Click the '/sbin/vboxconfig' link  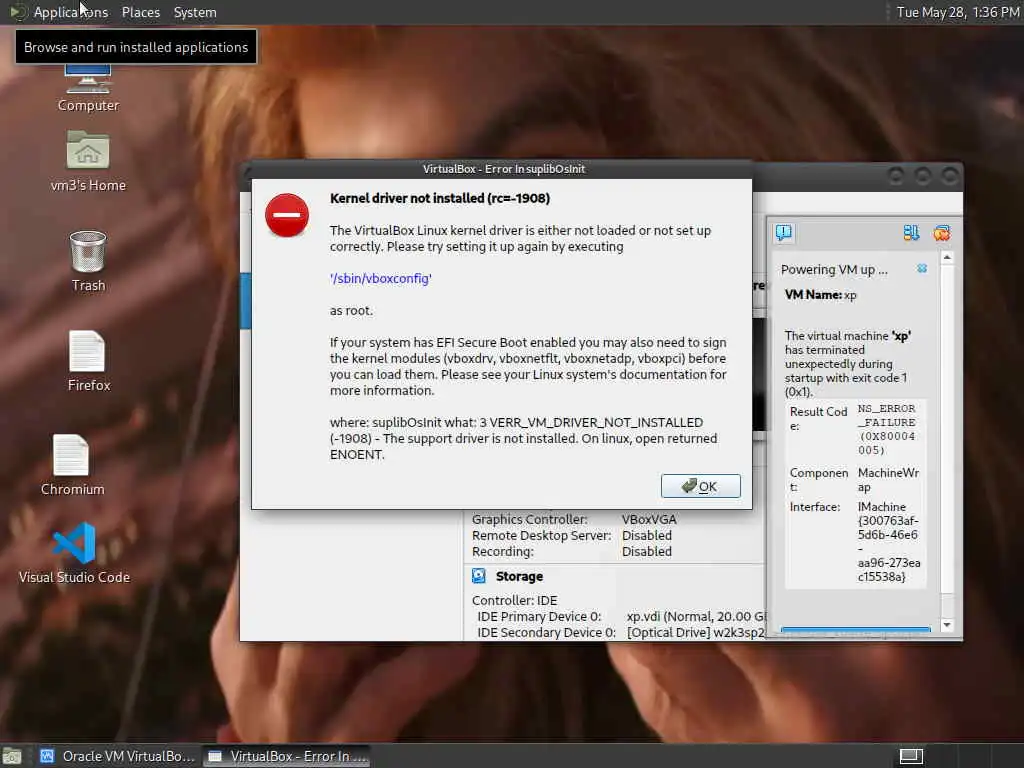pyautogui.click(x=381, y=279)
